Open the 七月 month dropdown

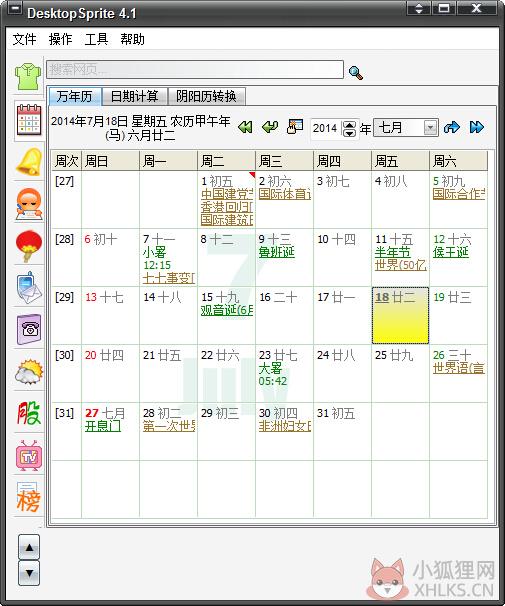(406, 128)
